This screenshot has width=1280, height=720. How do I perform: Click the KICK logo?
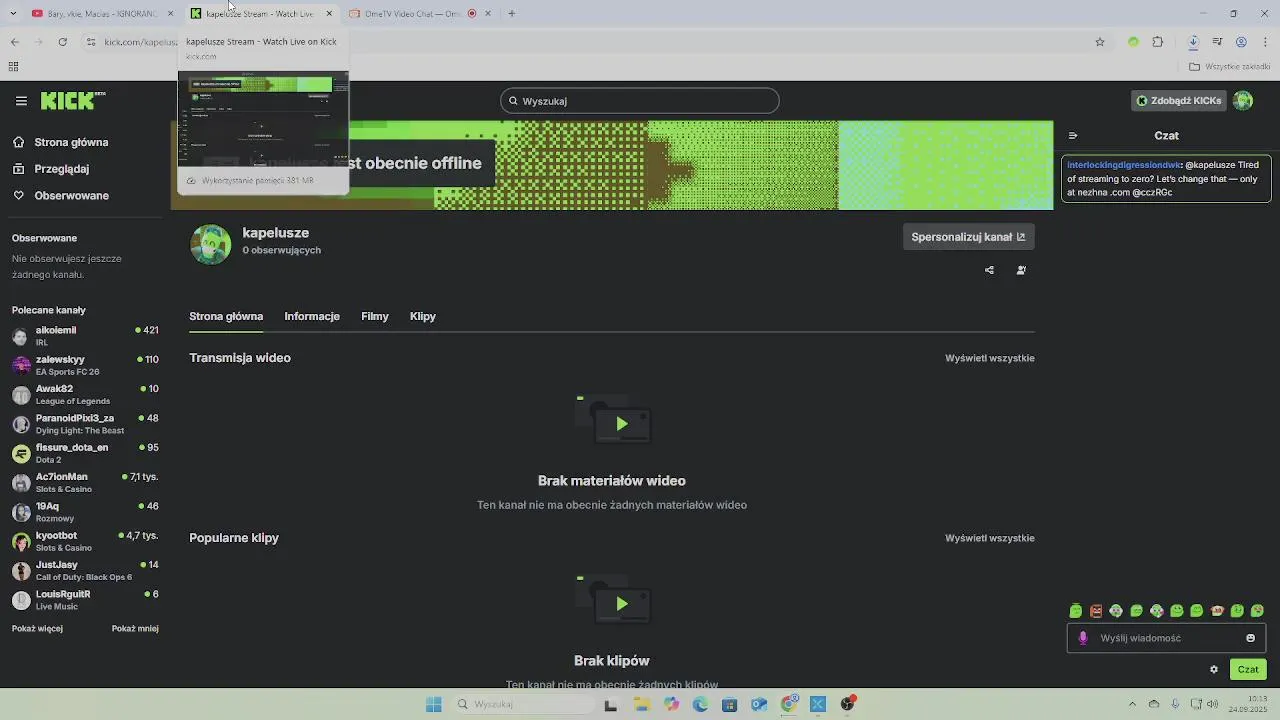click(72, 101)
